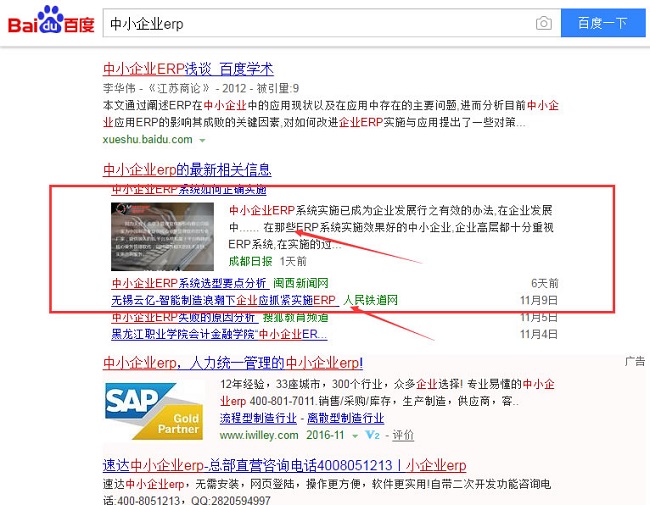The width and height of the screenshot is (650, 505).
Task: Click the 百度一下 search button
Action: coord(603,23)
